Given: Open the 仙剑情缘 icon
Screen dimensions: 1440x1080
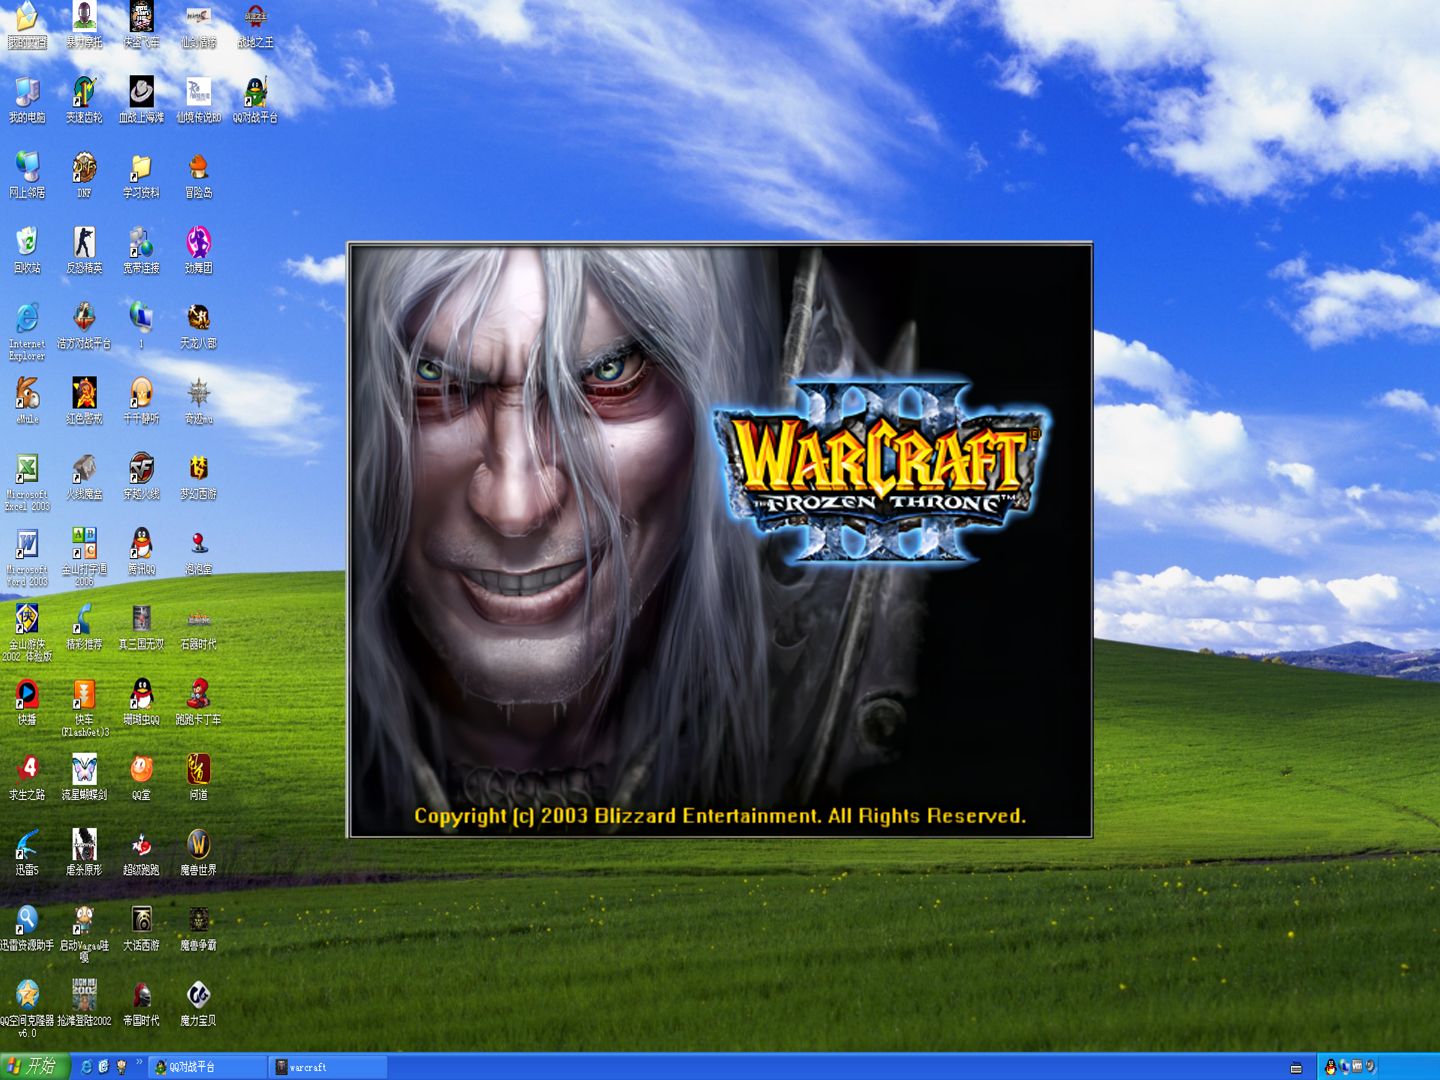Looking at the screenshot, I should pyautogui.click(x=198, y=18).
